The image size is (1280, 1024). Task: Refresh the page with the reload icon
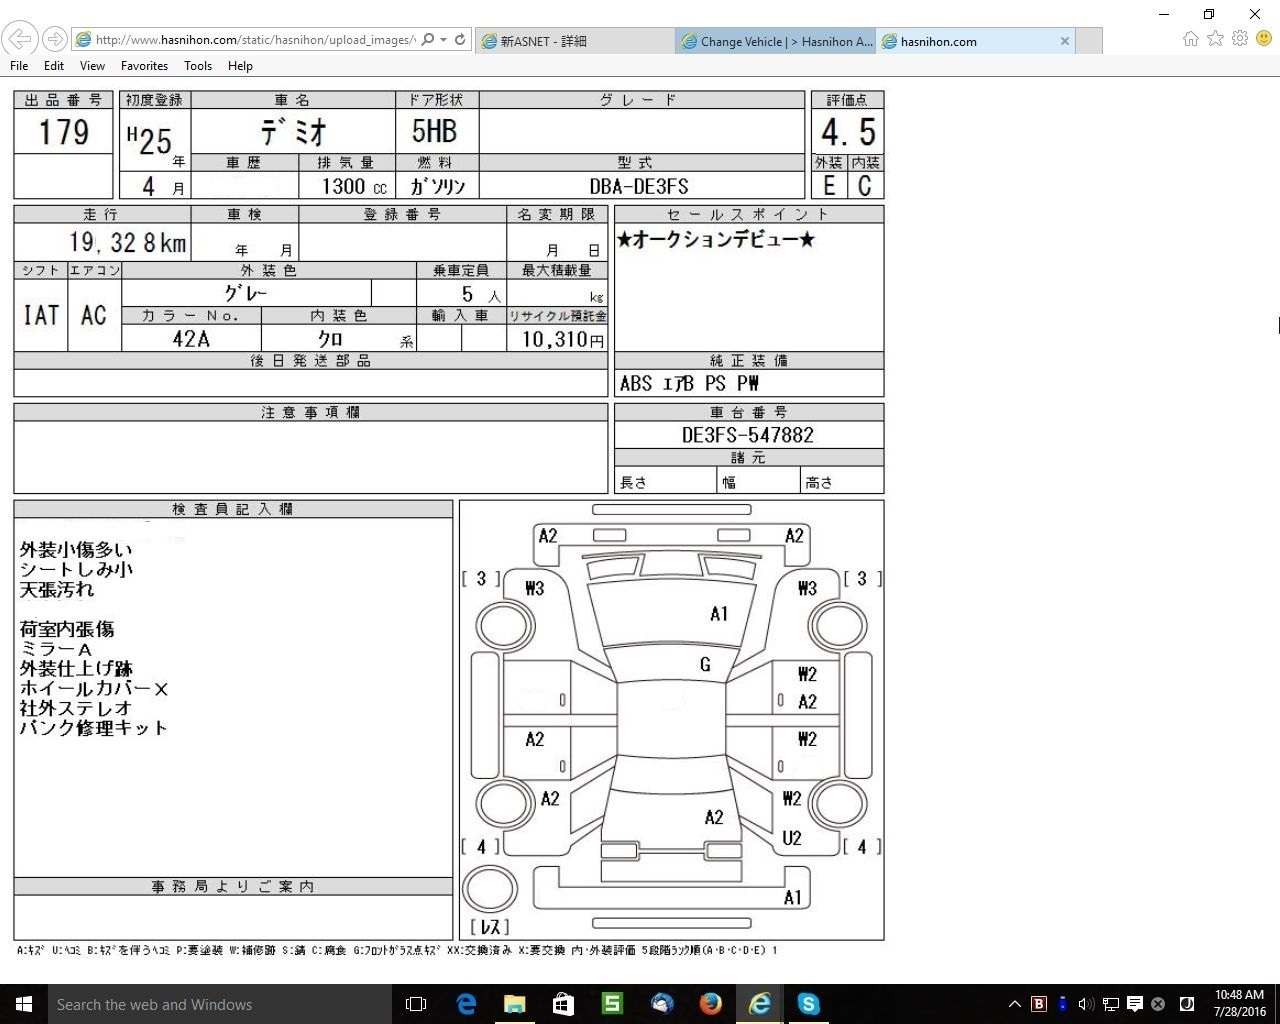460,40
